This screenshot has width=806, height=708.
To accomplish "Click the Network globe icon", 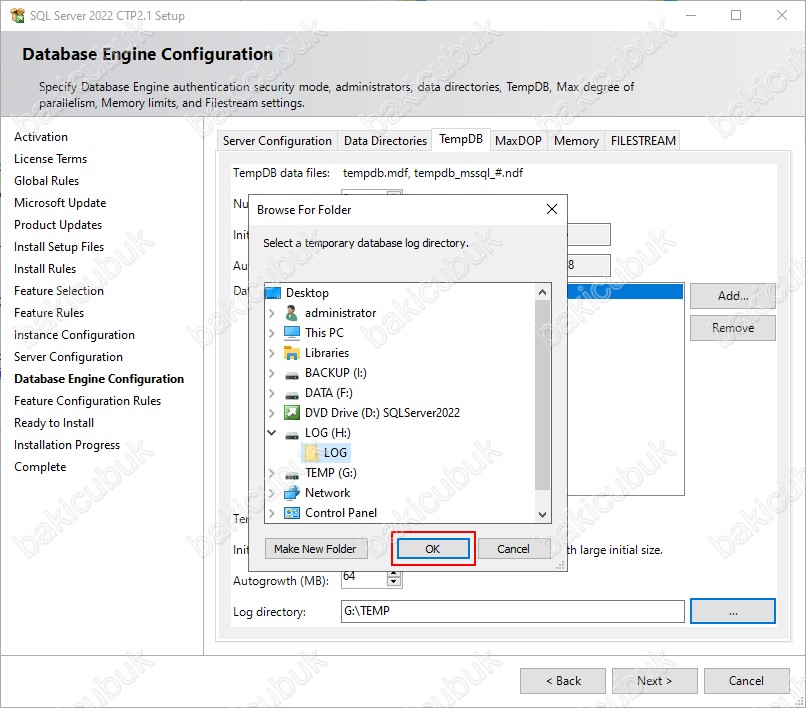I will 292,493.
